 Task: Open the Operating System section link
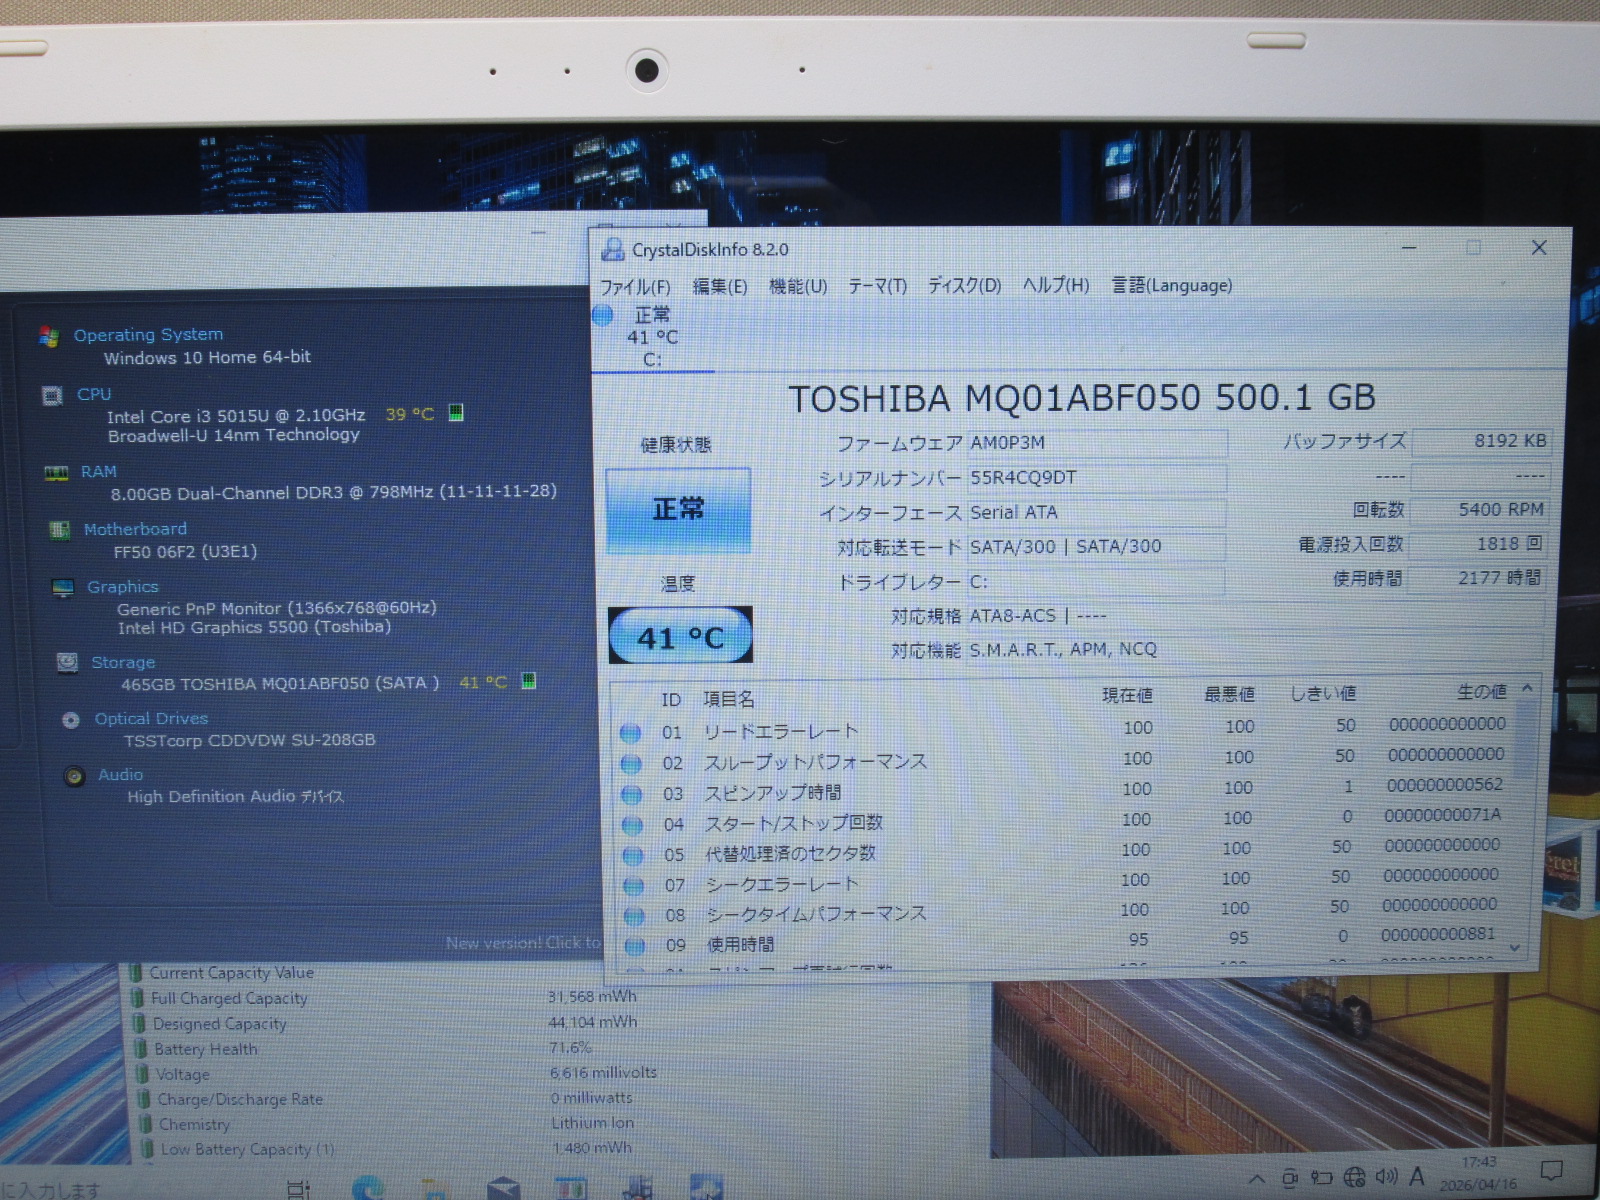(148, 334)
